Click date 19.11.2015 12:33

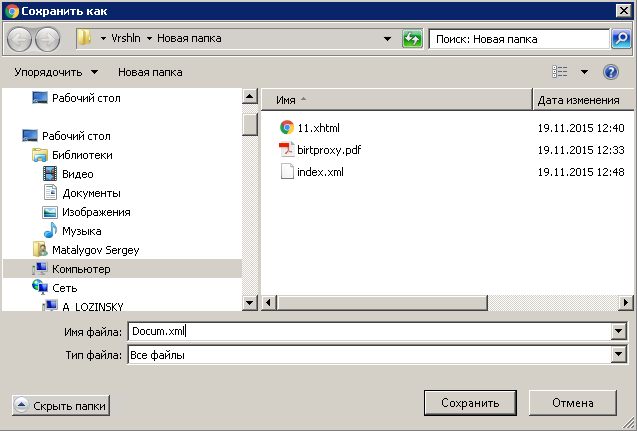point(581,150)
